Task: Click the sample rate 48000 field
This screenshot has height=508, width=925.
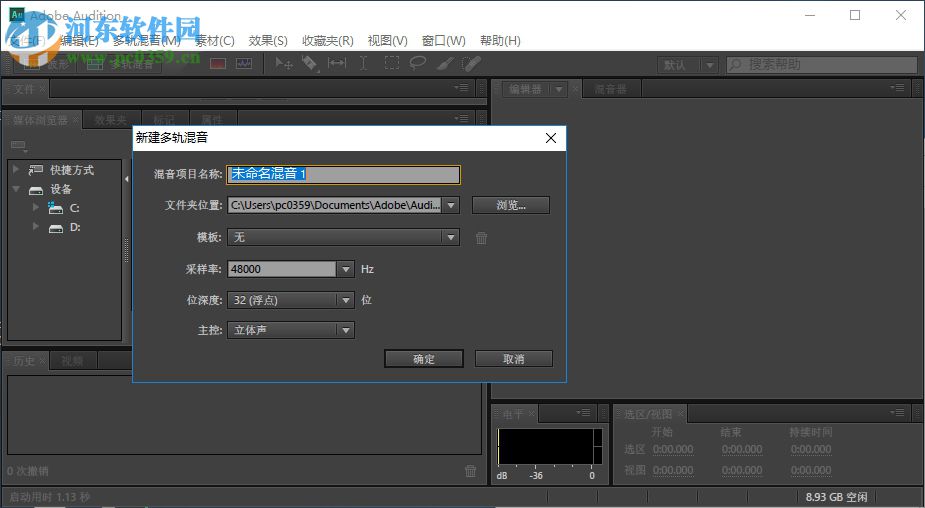Action: tap(282, 269)
